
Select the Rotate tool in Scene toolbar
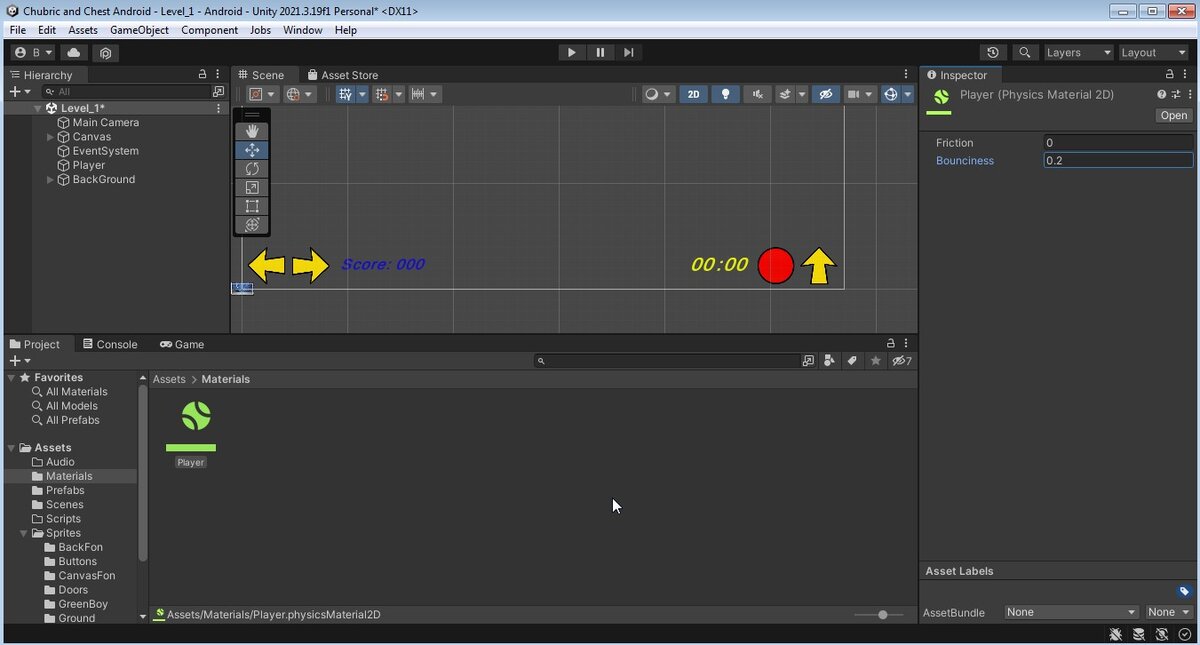coord(252,169)
